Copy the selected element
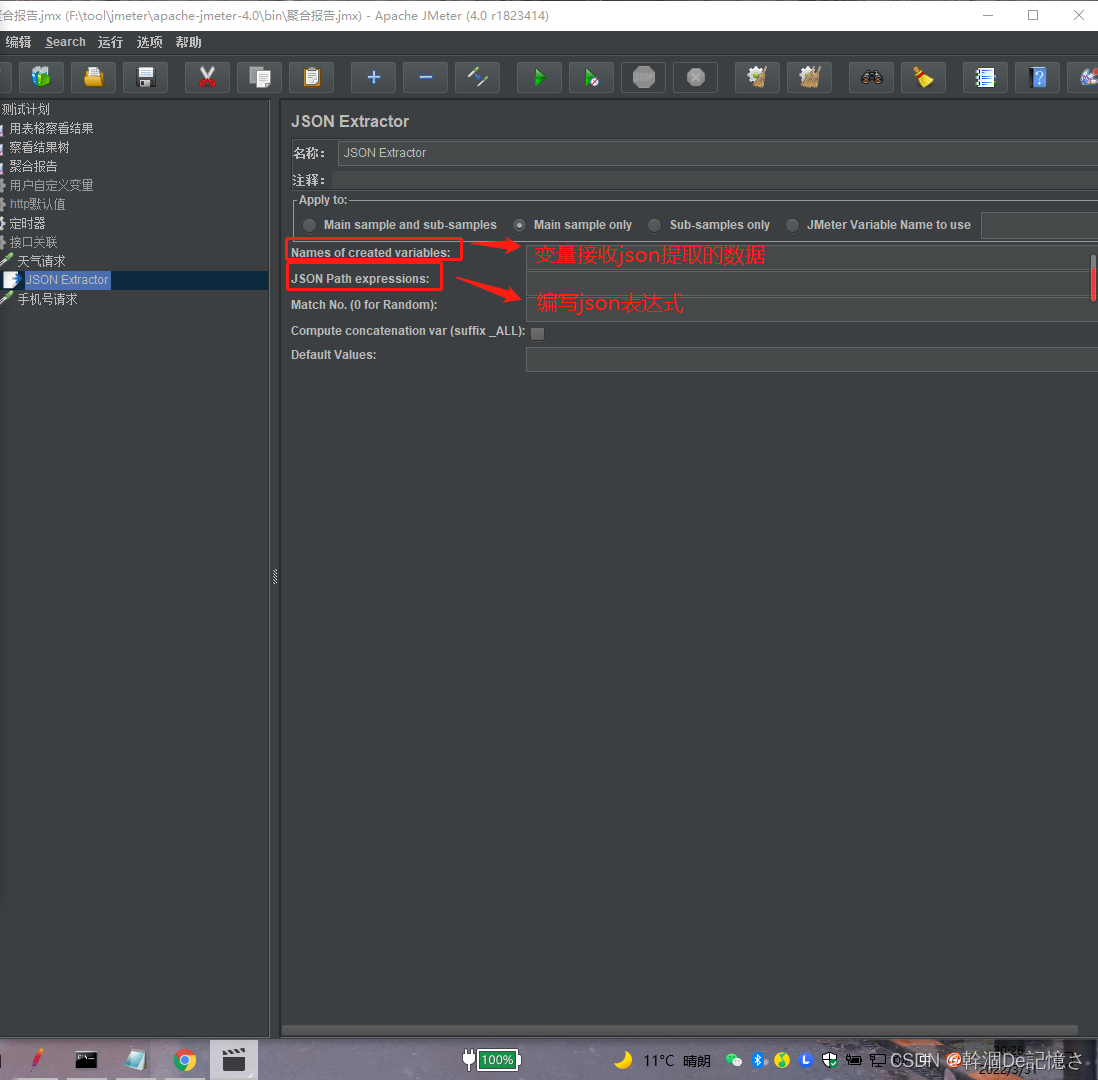Image resolution: width=1098 pixels, height=1080 pixels. (260, 77)
